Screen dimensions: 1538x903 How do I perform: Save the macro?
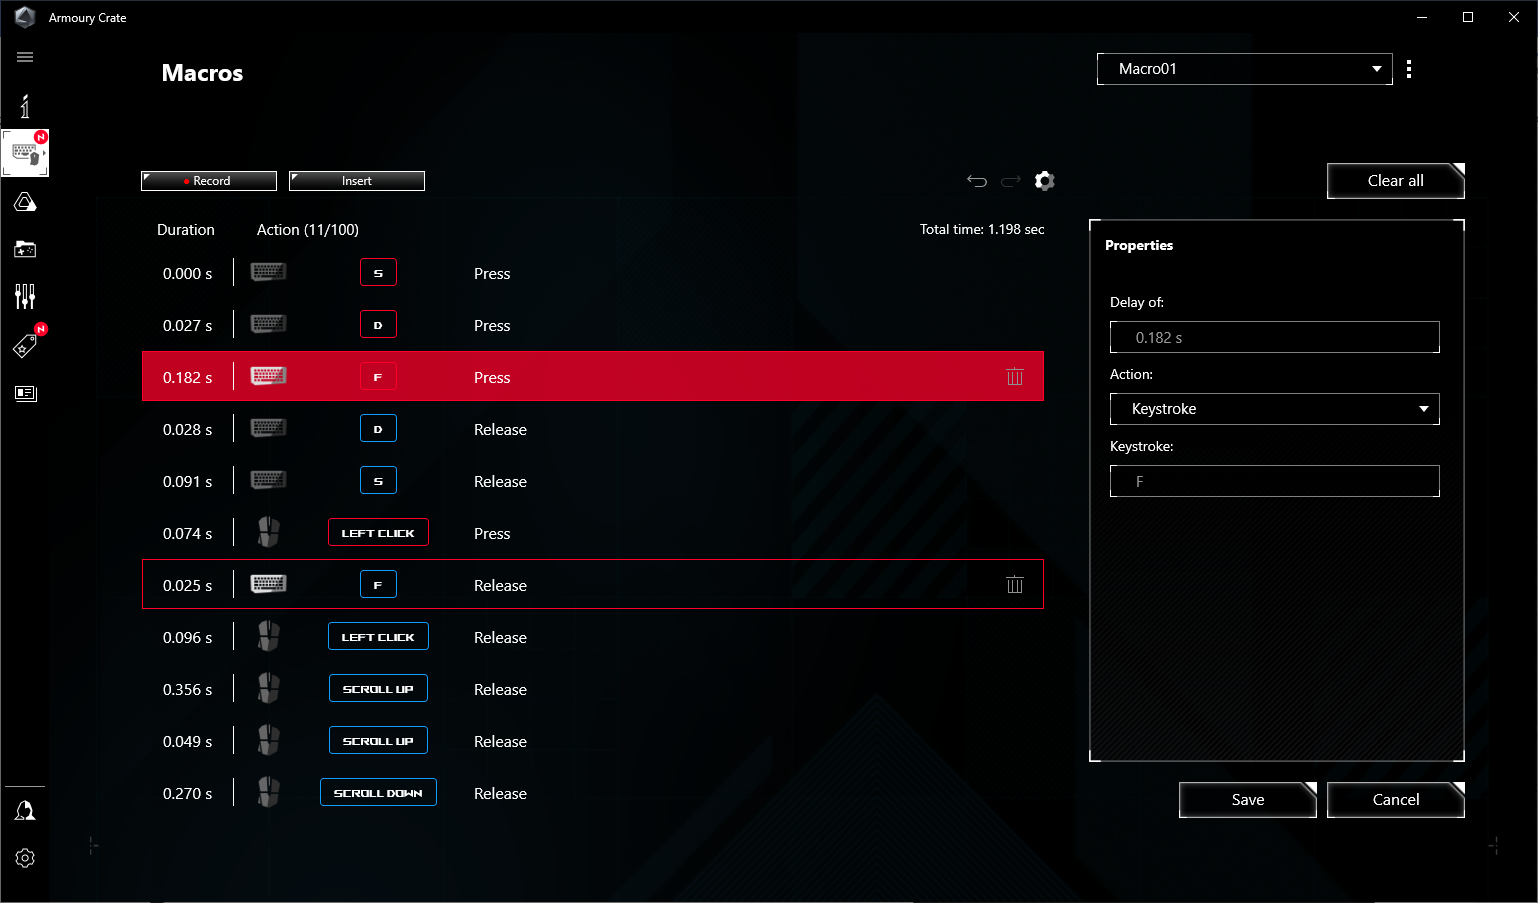click(1248, 800)
